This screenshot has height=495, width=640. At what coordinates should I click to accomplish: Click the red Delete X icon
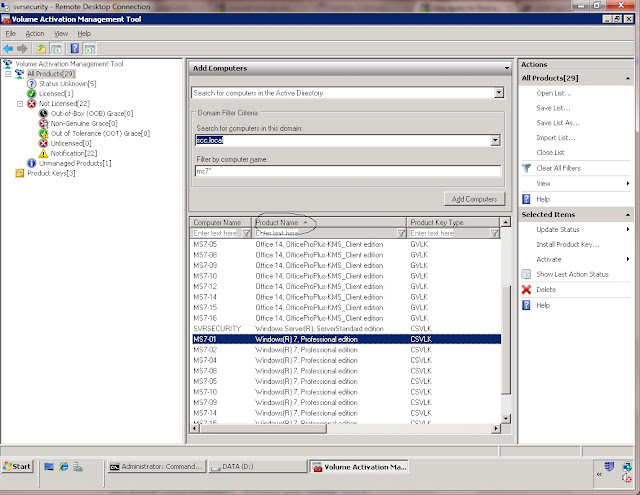point(527,289)
